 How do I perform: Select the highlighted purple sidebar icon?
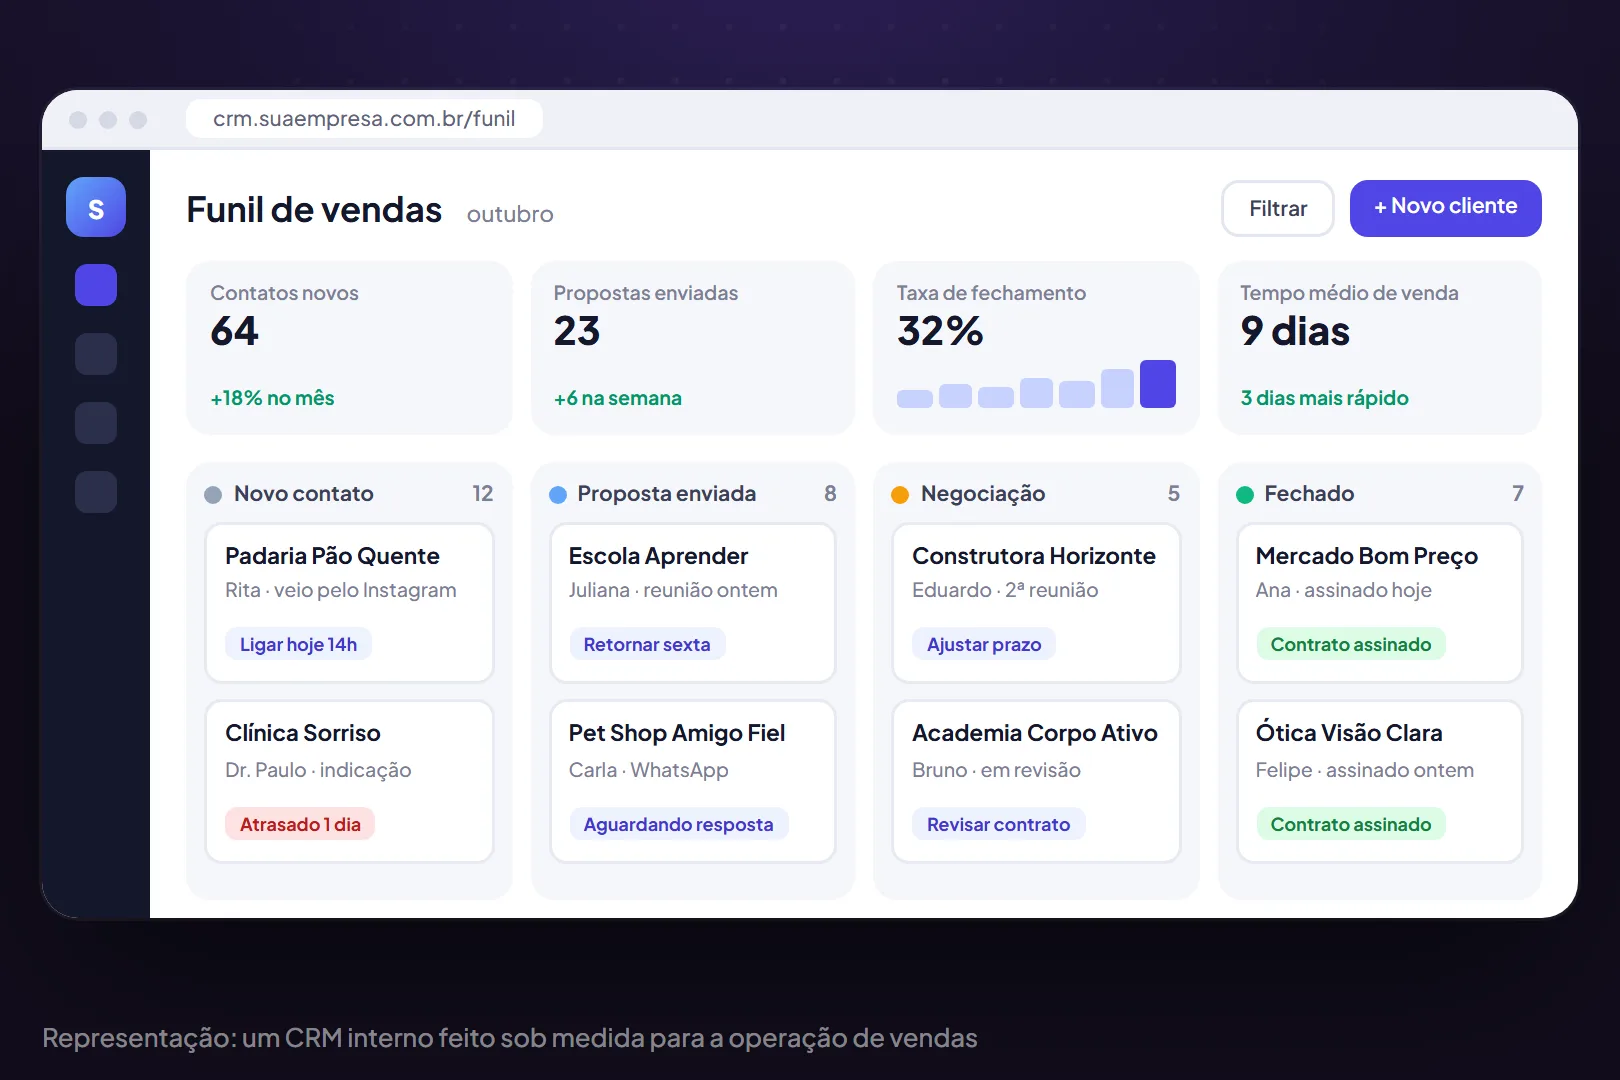coord(96,285)
